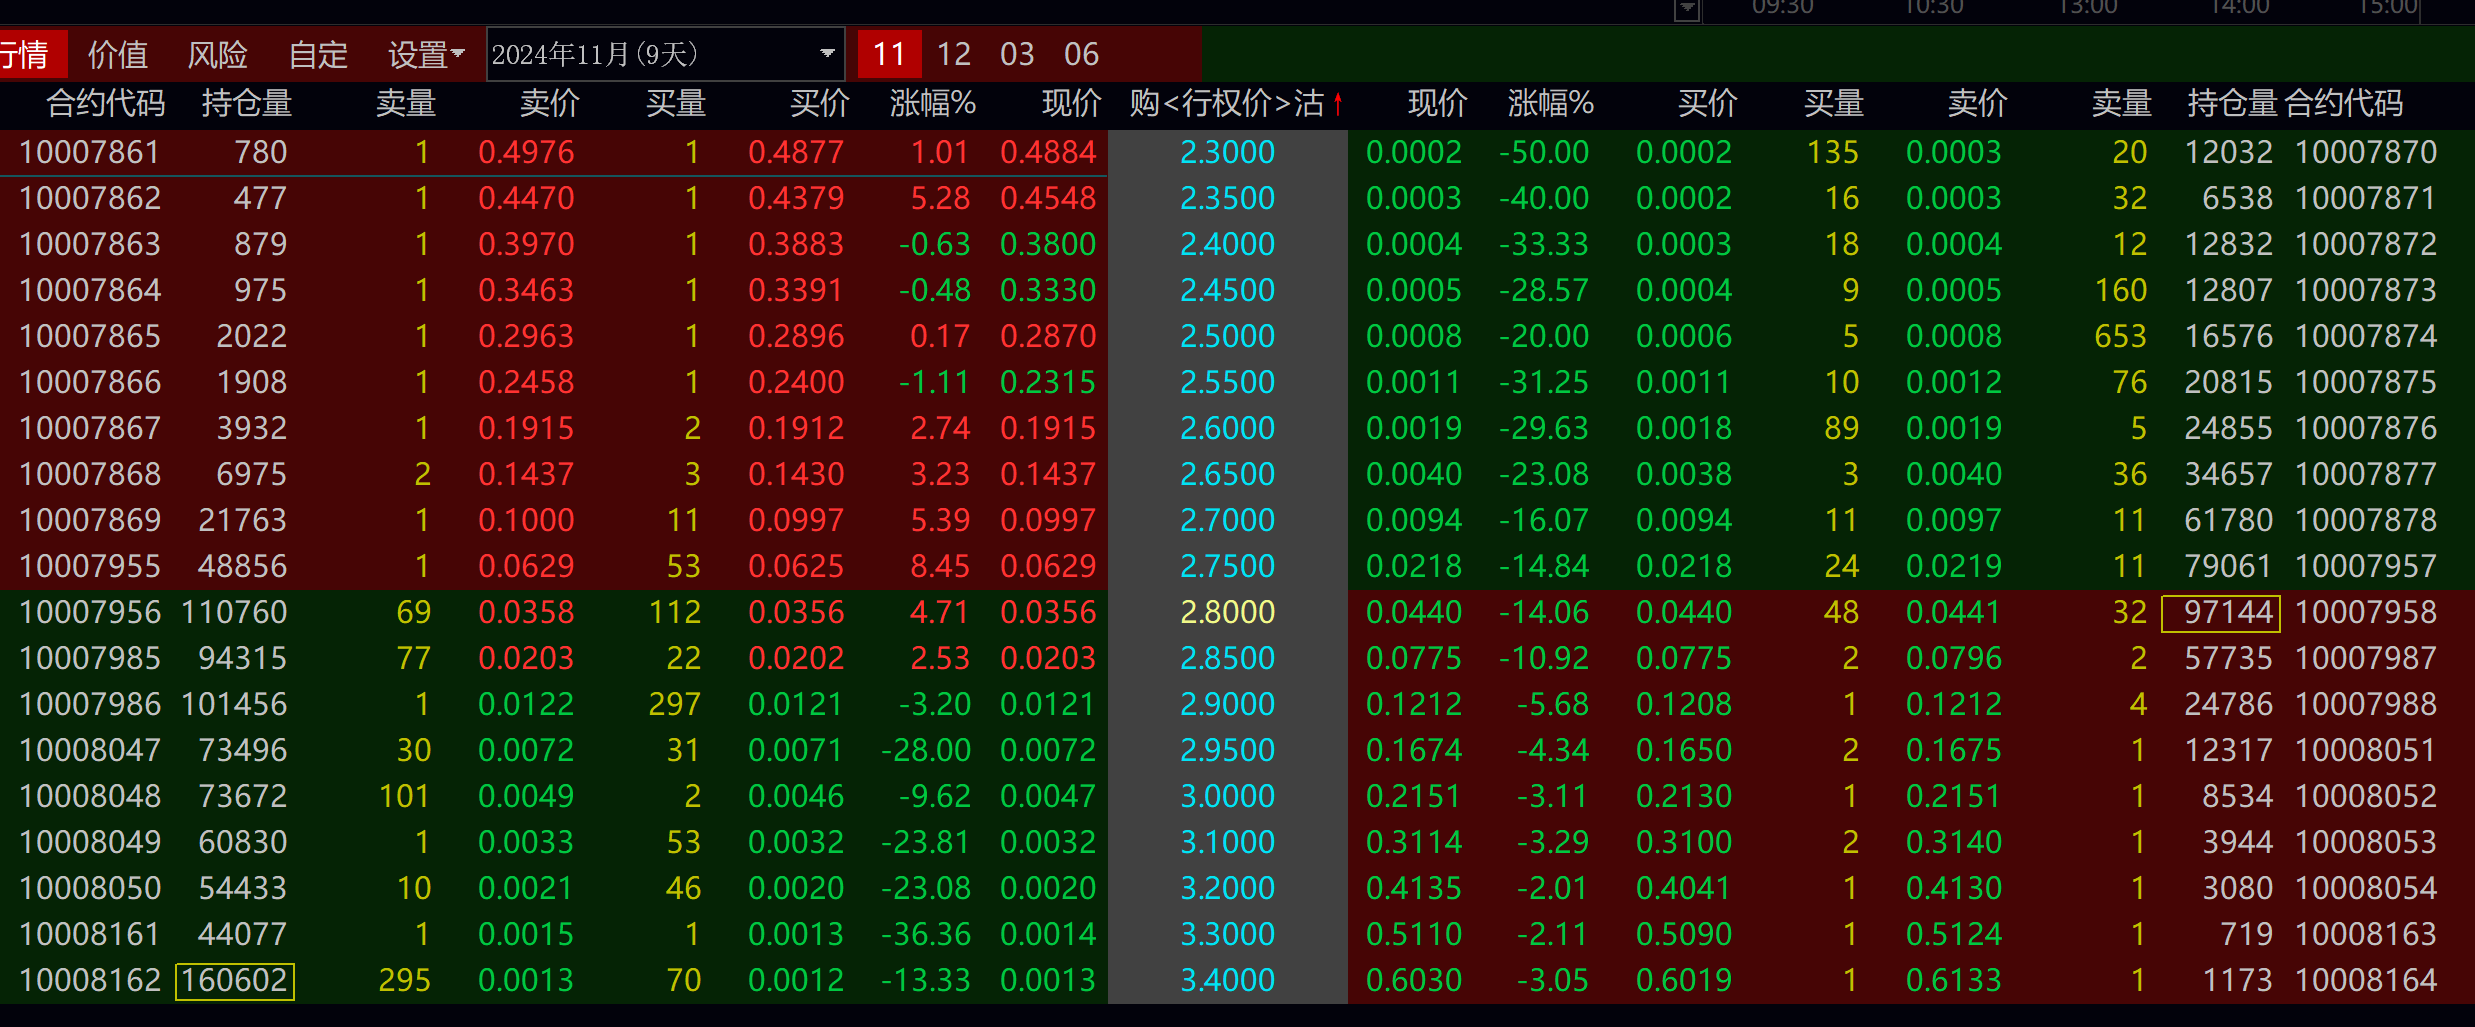This screenshot has height=1027, width=2475.
Task: Click the small dropdown icon left of the 09:30 time axis
Action: 1687,9
